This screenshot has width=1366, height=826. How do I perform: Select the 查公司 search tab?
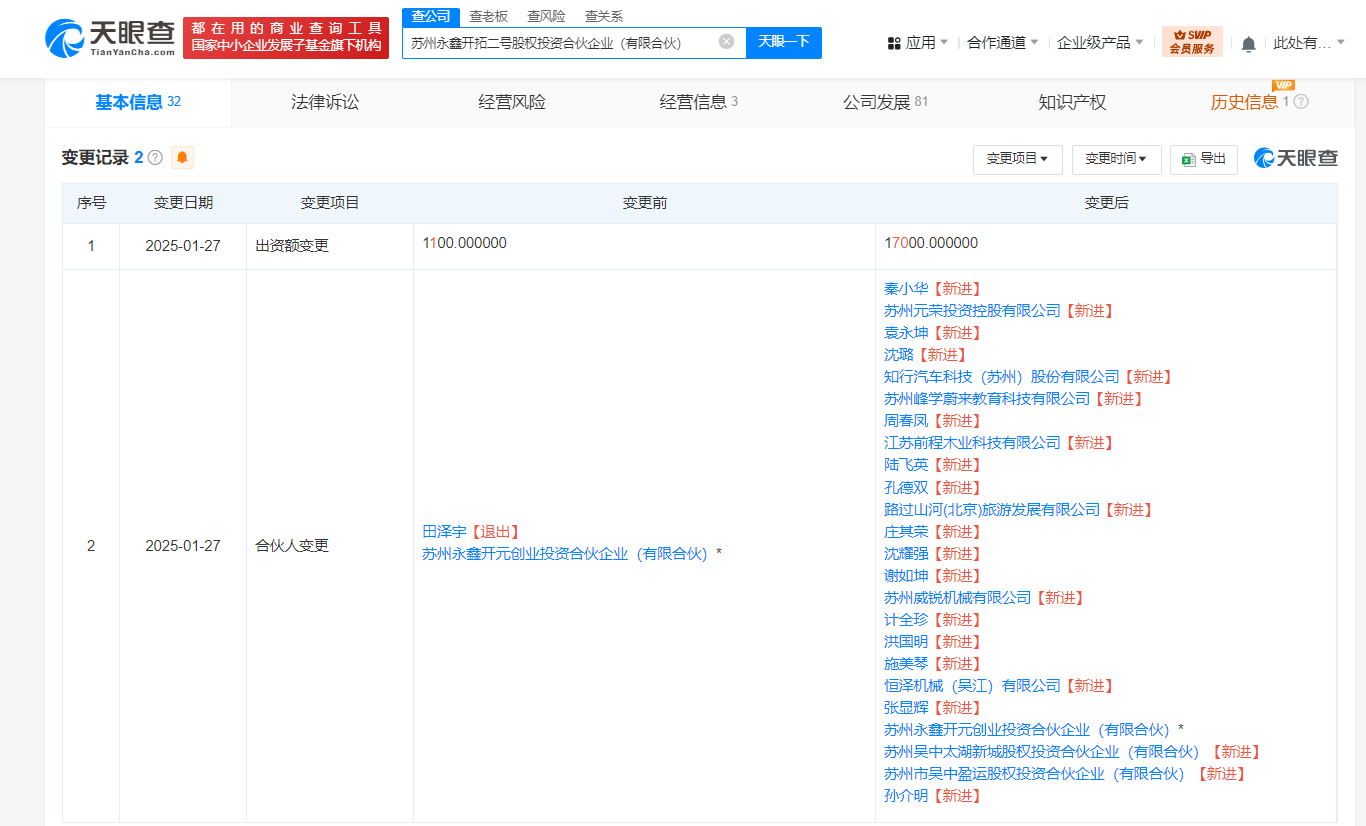tap(431, 16)
